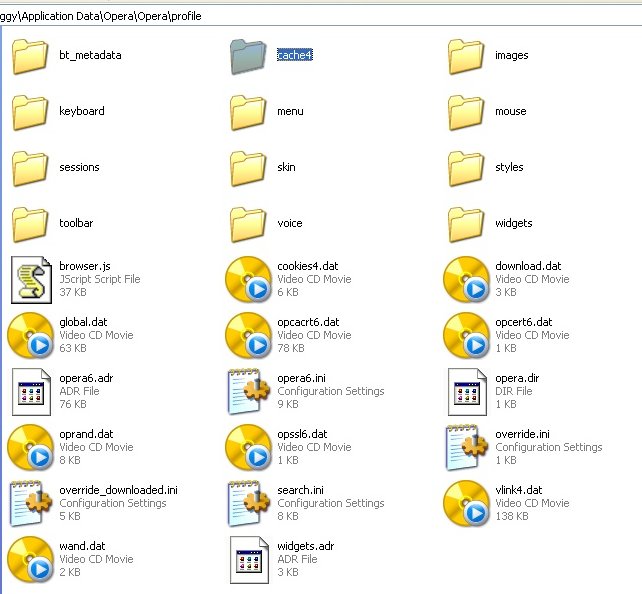Screen dimensions: 642x594
Task: Select the skin folder icon
Action: [247, 167]
